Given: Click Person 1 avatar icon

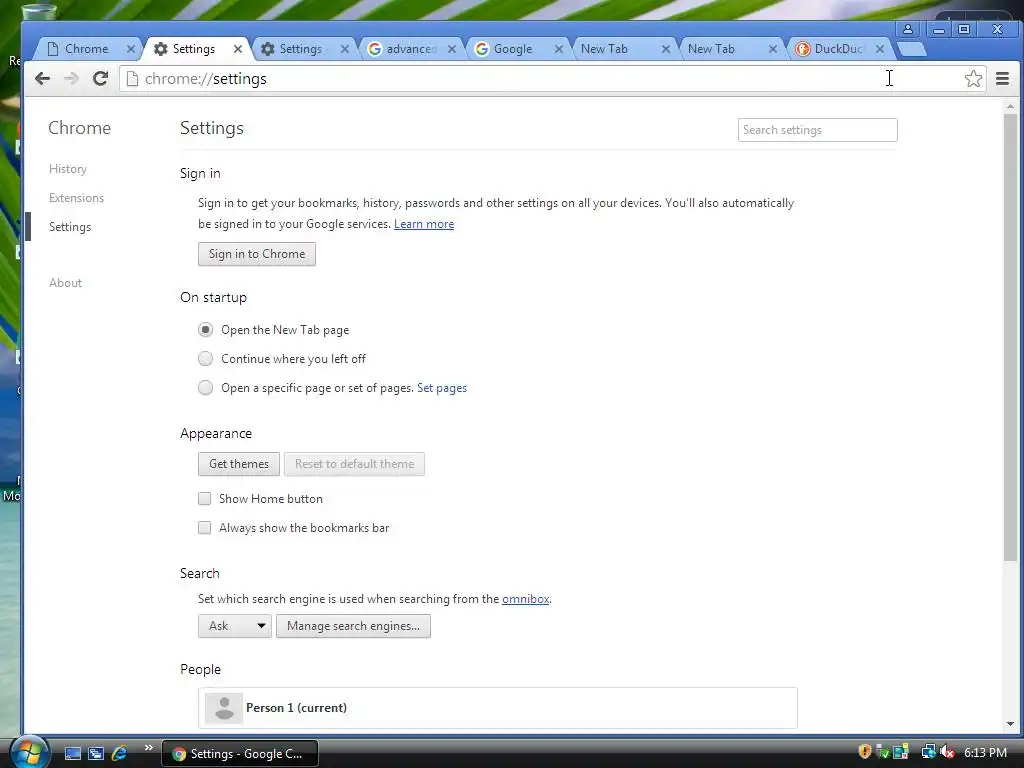Looking at the screenshot, I should (224, 708).
